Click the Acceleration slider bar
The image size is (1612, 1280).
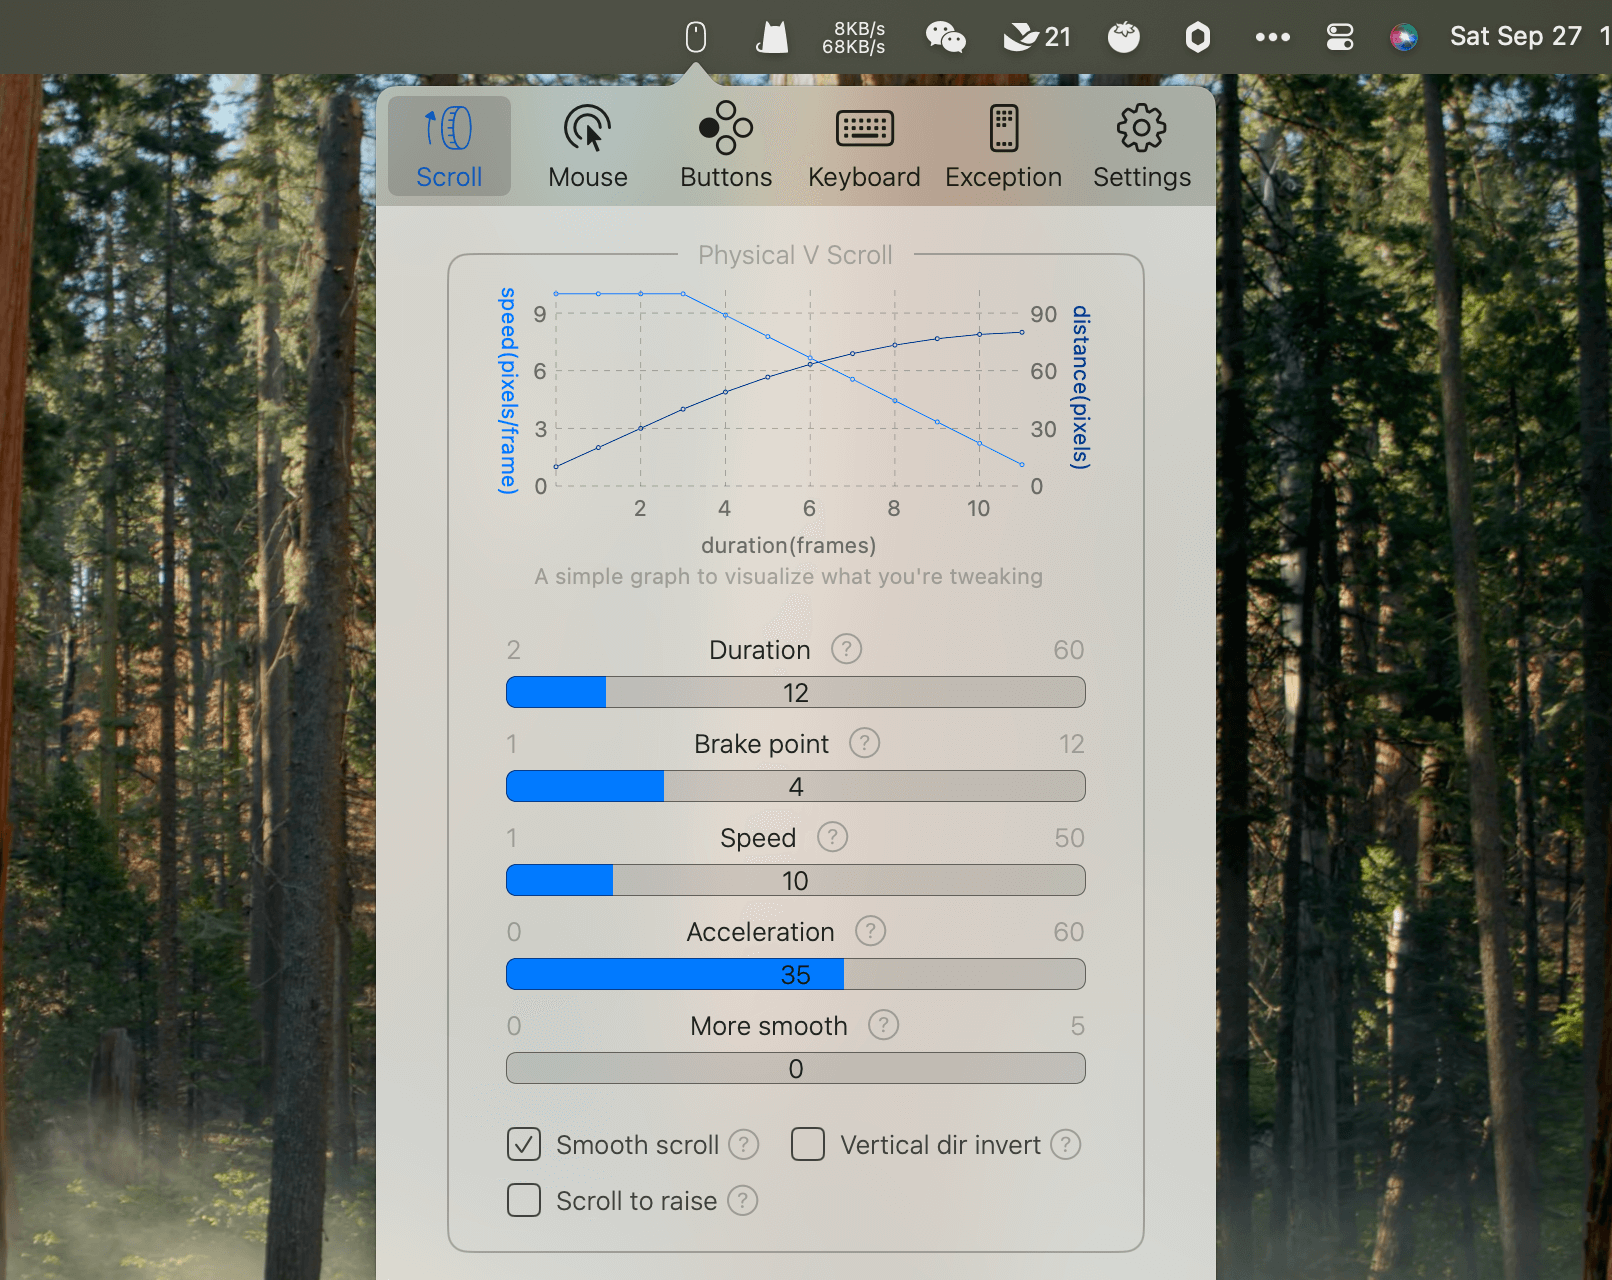click(x=795, y=974)
